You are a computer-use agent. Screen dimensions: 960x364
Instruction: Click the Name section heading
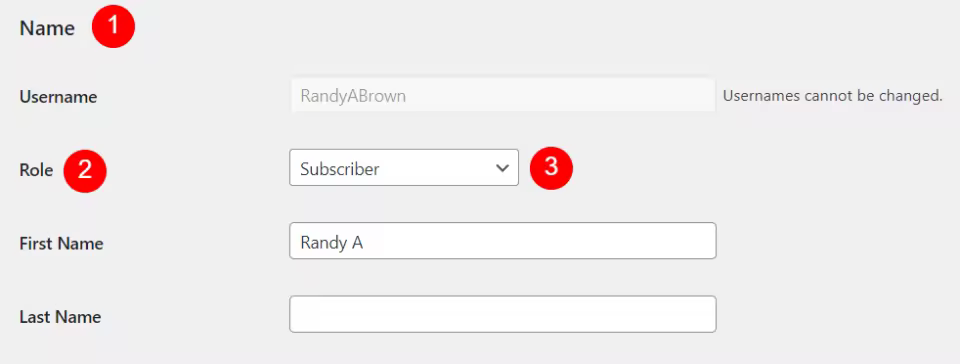47,28
